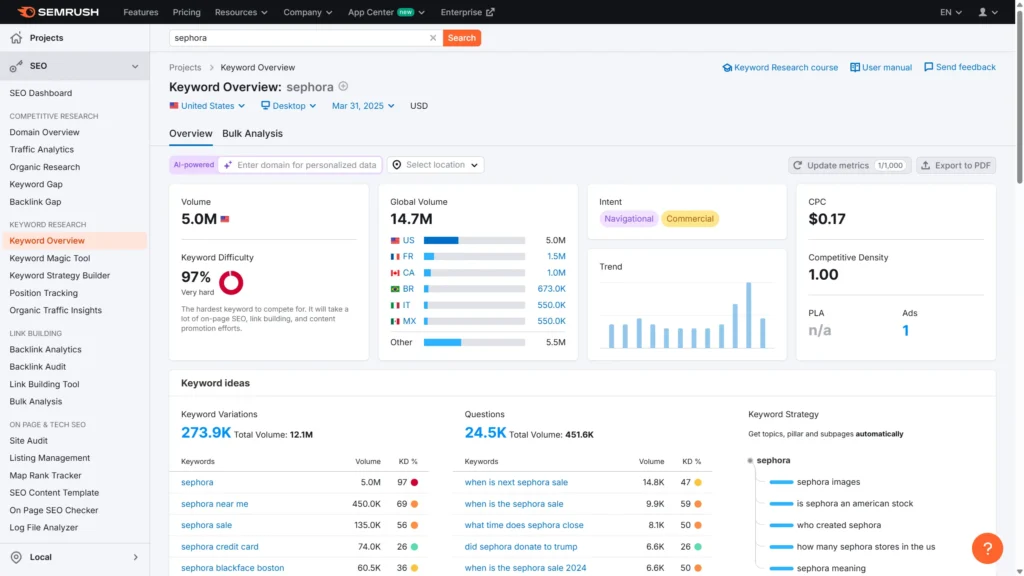Click the Keyword Research course cap icon
This screenshot has width=1024, height=576.
tap(727, 67)
